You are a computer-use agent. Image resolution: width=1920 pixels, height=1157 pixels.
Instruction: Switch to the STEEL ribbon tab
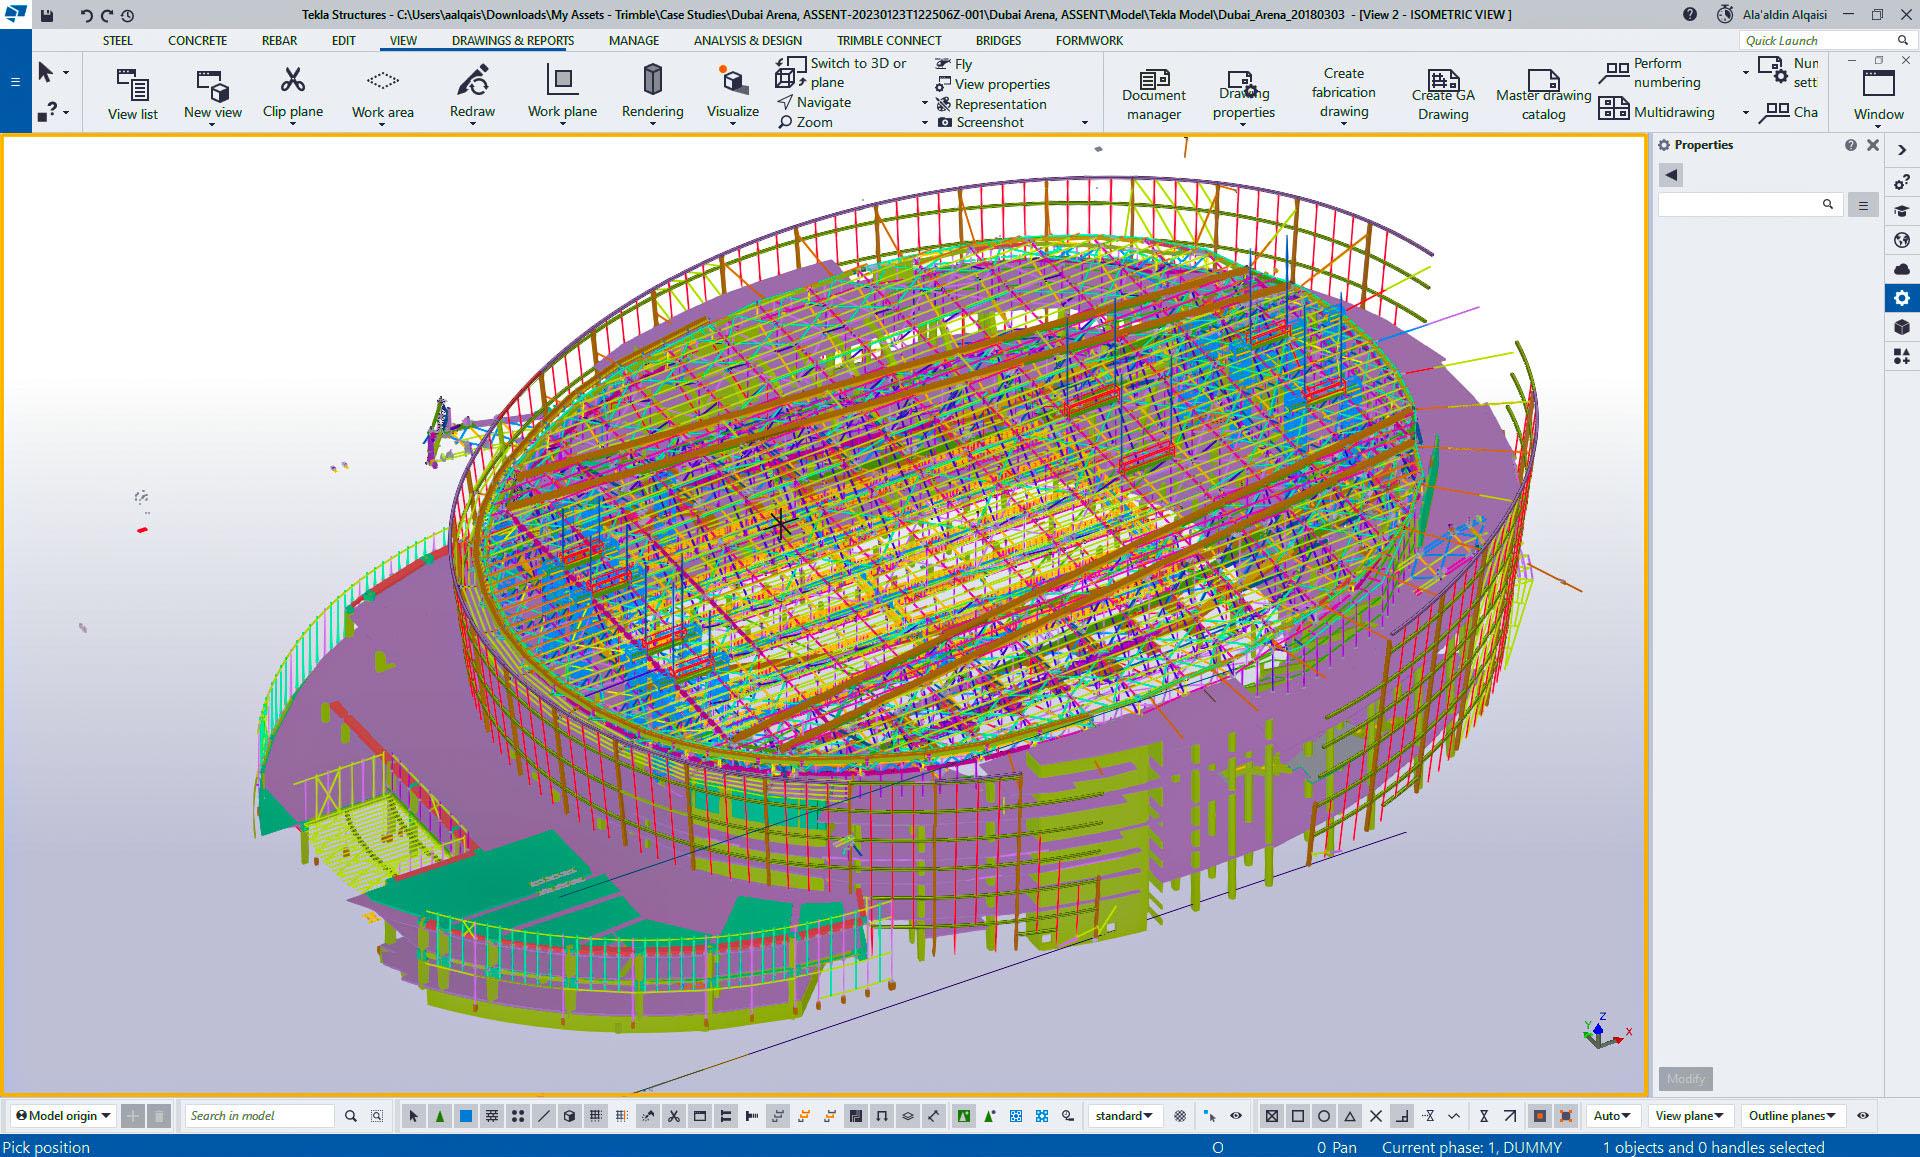(x=117, y=41)
